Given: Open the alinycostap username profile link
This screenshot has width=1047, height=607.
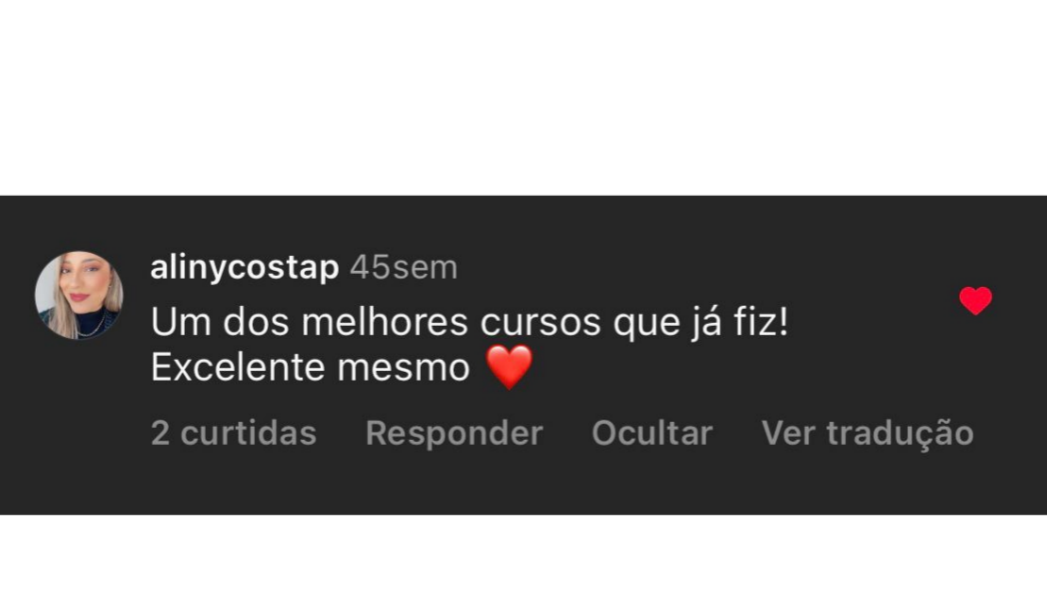Looking at the screenshot, I should [244, 268].
